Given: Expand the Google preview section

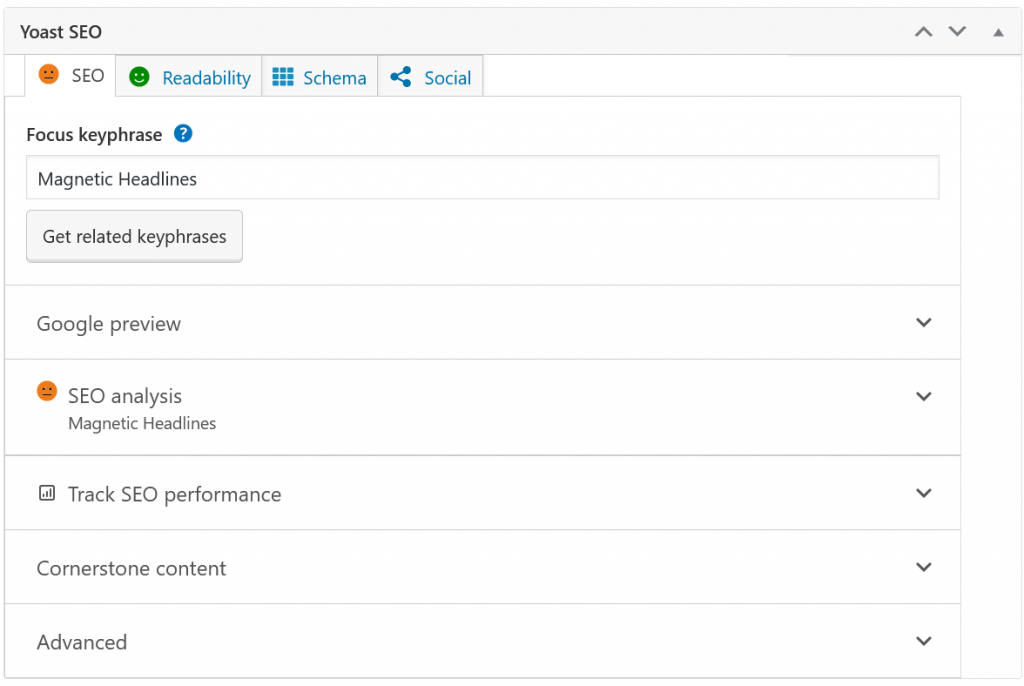Looking at the screenshot, I should [923, 322].
